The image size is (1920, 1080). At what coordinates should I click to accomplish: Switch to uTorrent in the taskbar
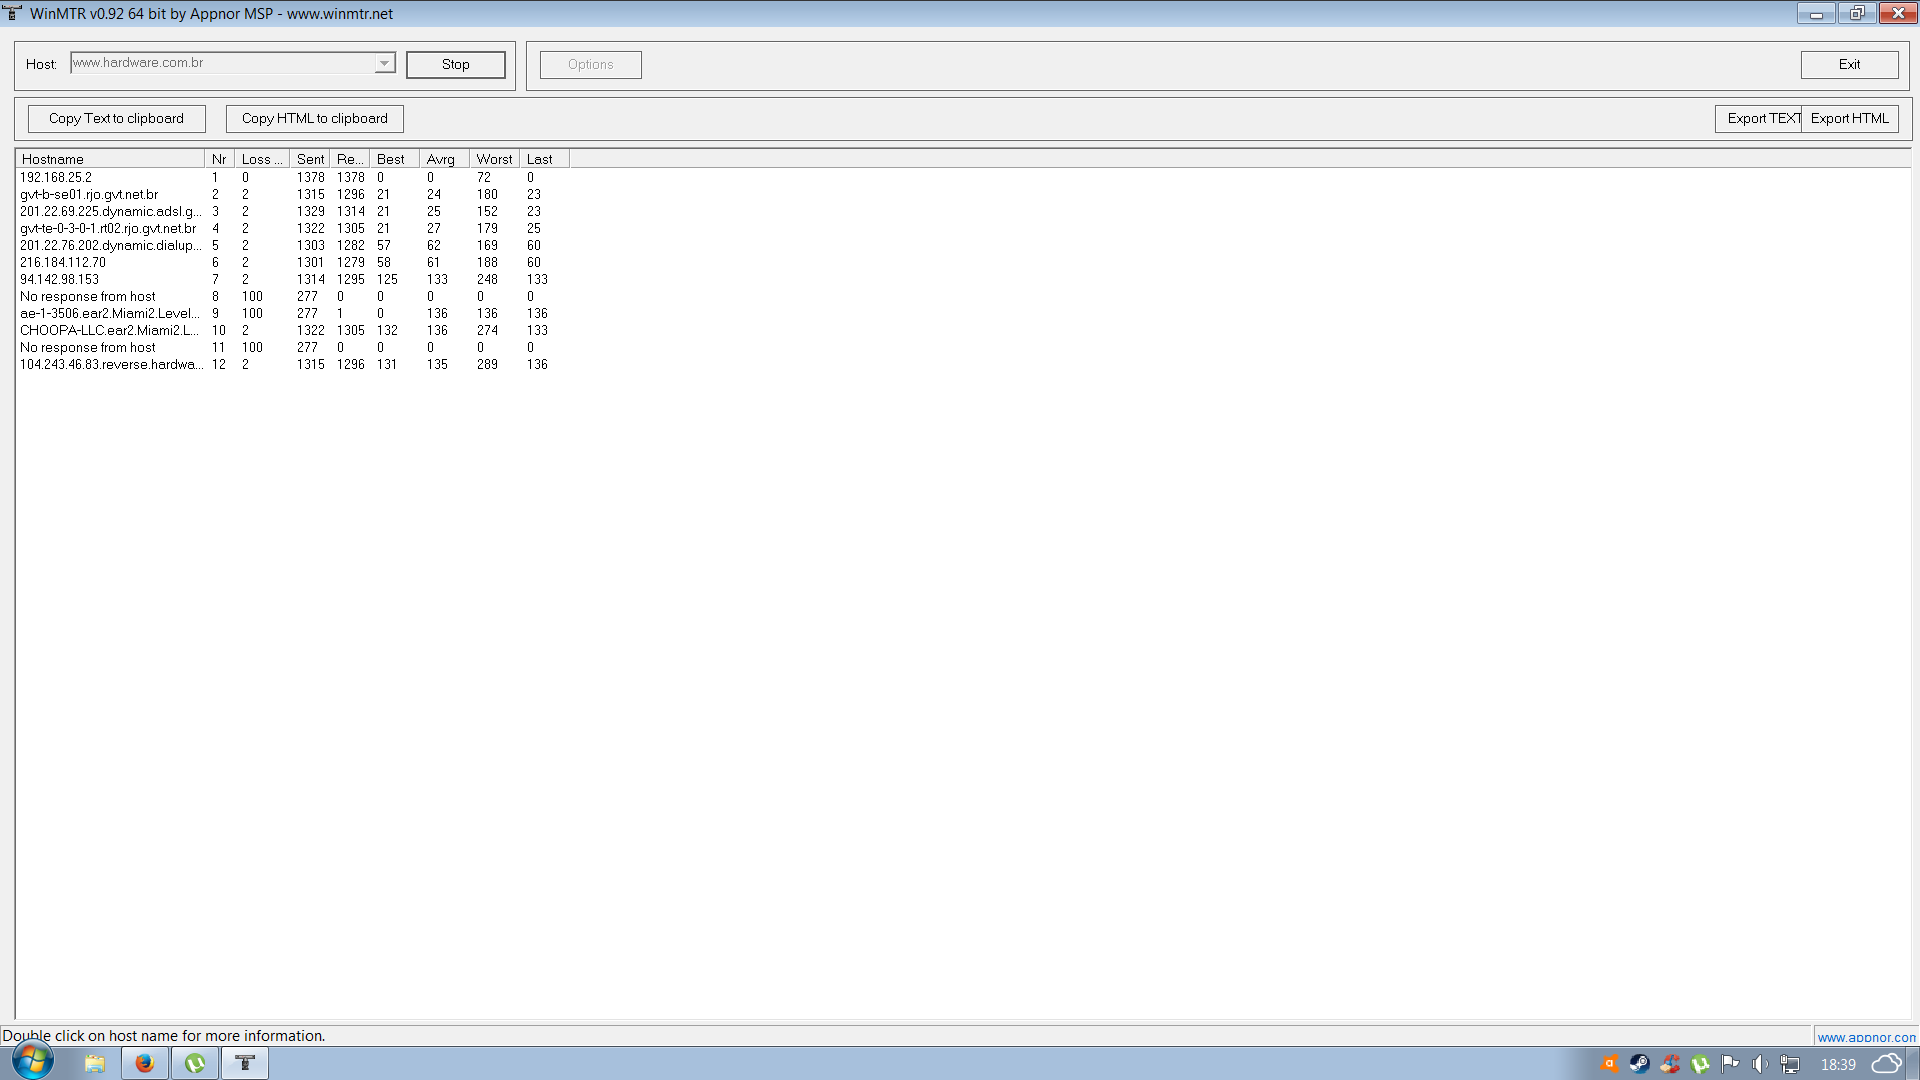(x=195, y=1063)
